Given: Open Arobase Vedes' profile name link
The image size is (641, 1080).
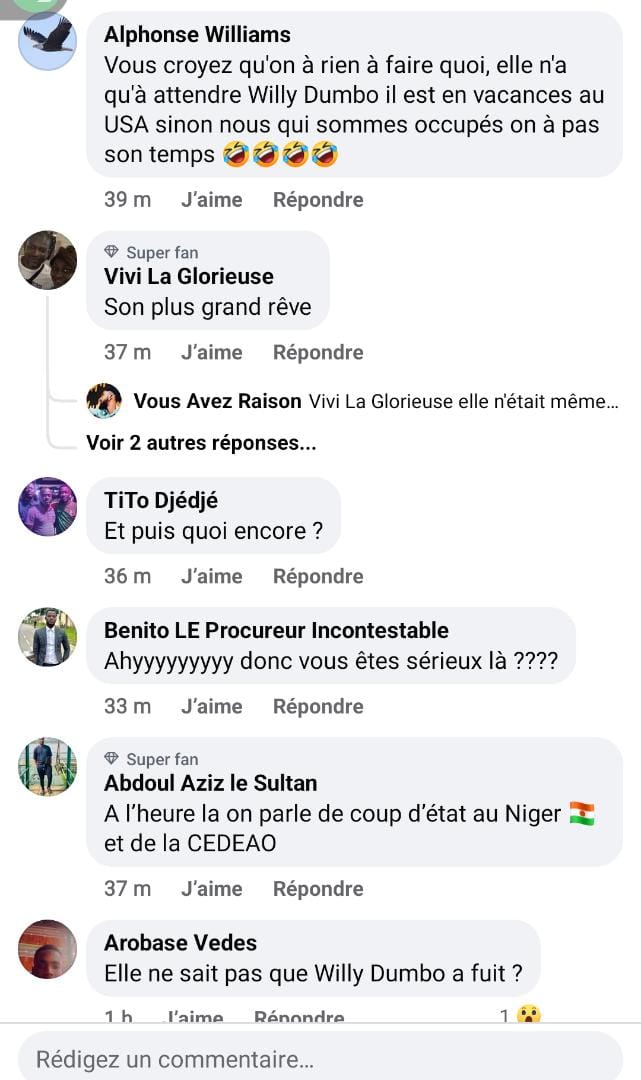Looking at the screenshot, I should point(180,942).
